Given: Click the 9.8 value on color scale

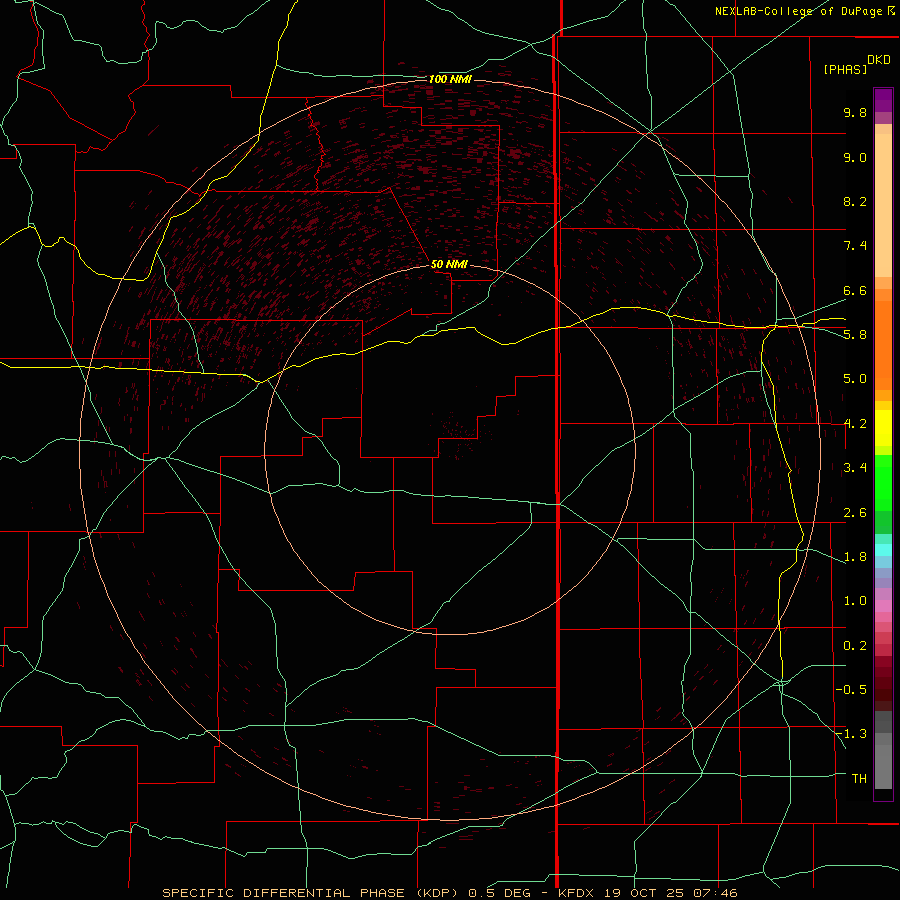Looking at the screenshot, I should (855, 112).
